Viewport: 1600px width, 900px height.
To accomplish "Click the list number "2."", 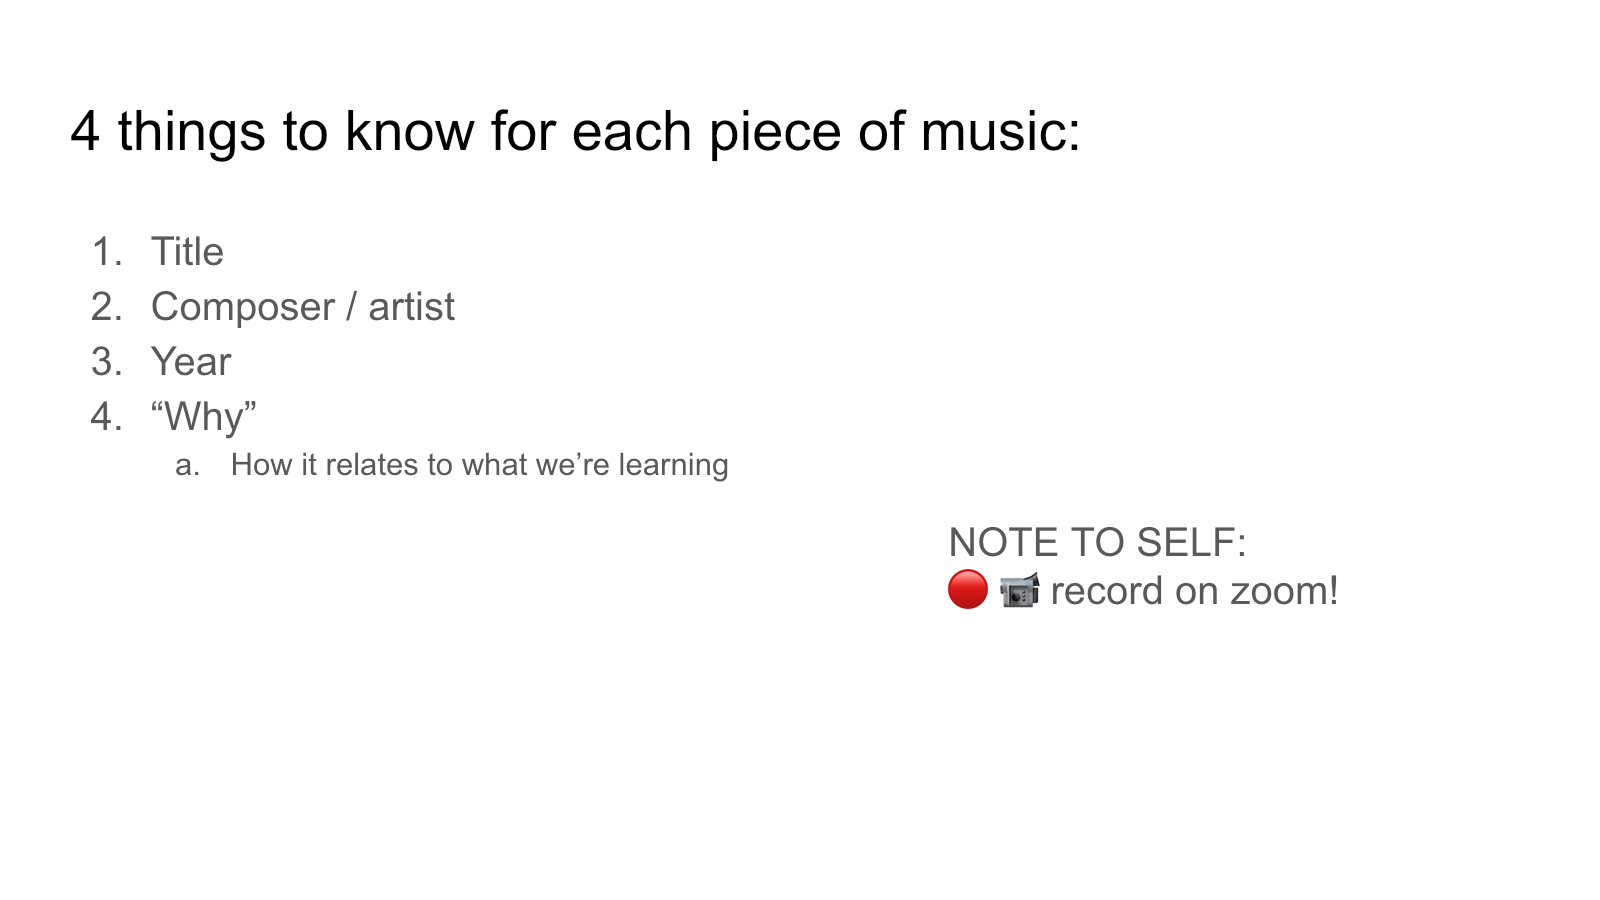I will 107,306.
